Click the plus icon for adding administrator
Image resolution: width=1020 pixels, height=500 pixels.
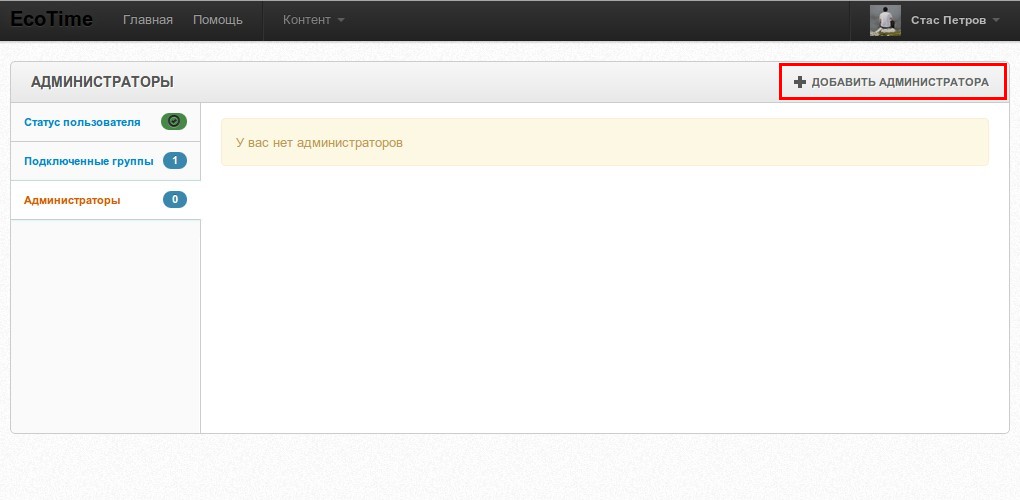(x=799, y=82)
